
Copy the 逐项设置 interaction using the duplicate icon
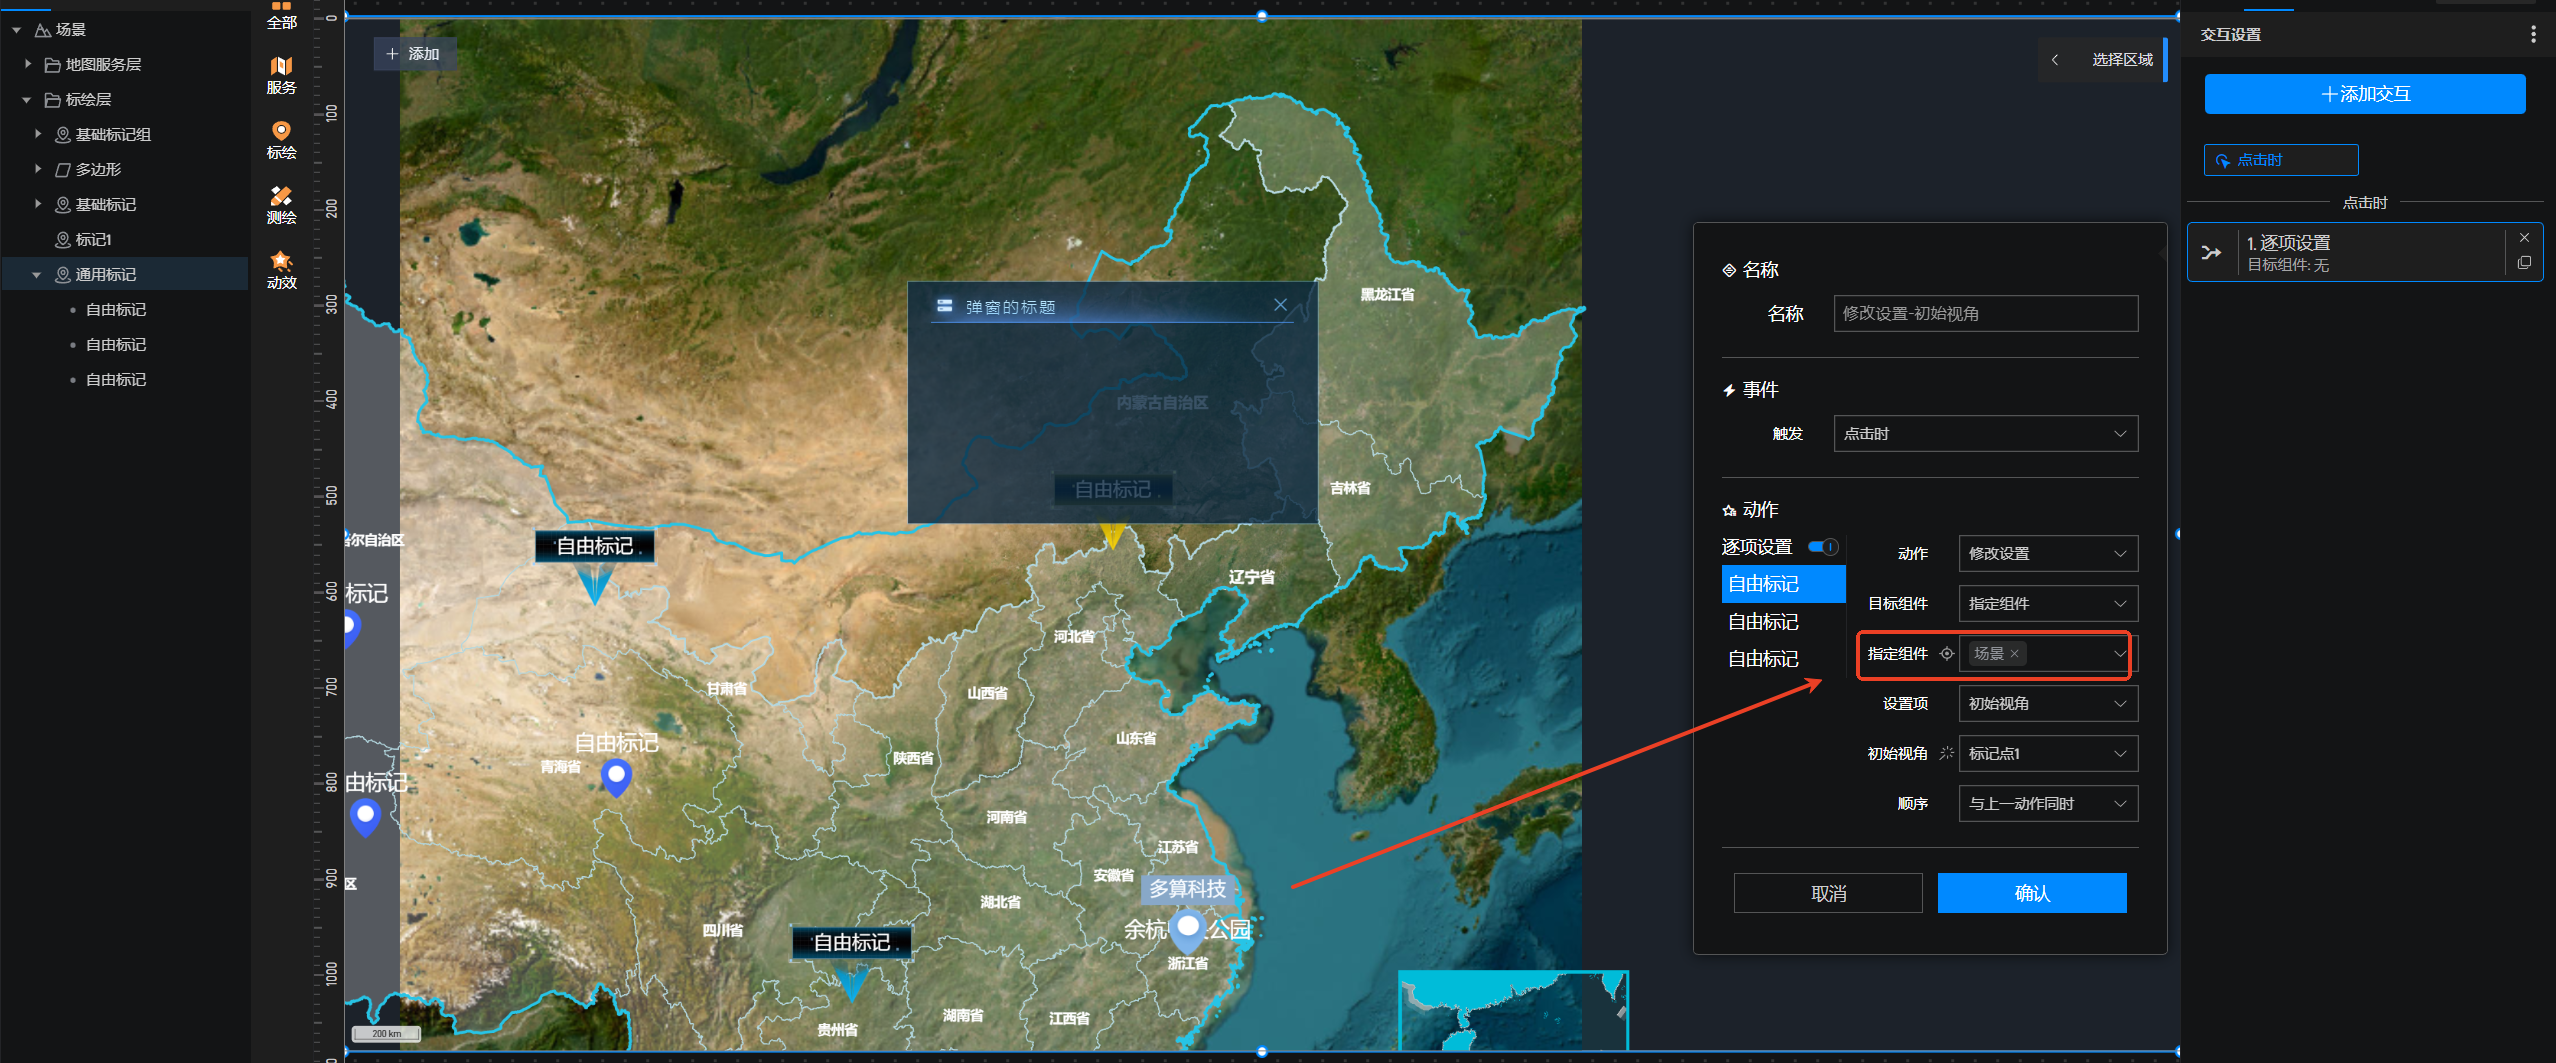click(2524, 263)
